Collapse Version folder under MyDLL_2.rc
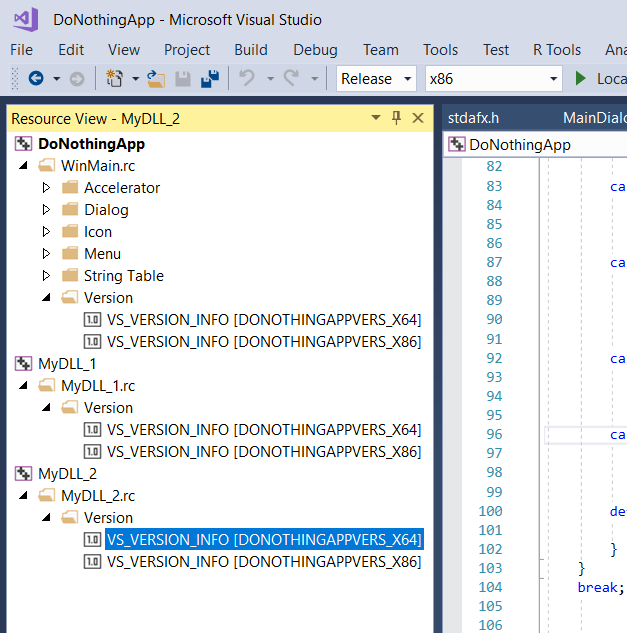Screen dimensions: 627x633 click(x=46, y=517)
